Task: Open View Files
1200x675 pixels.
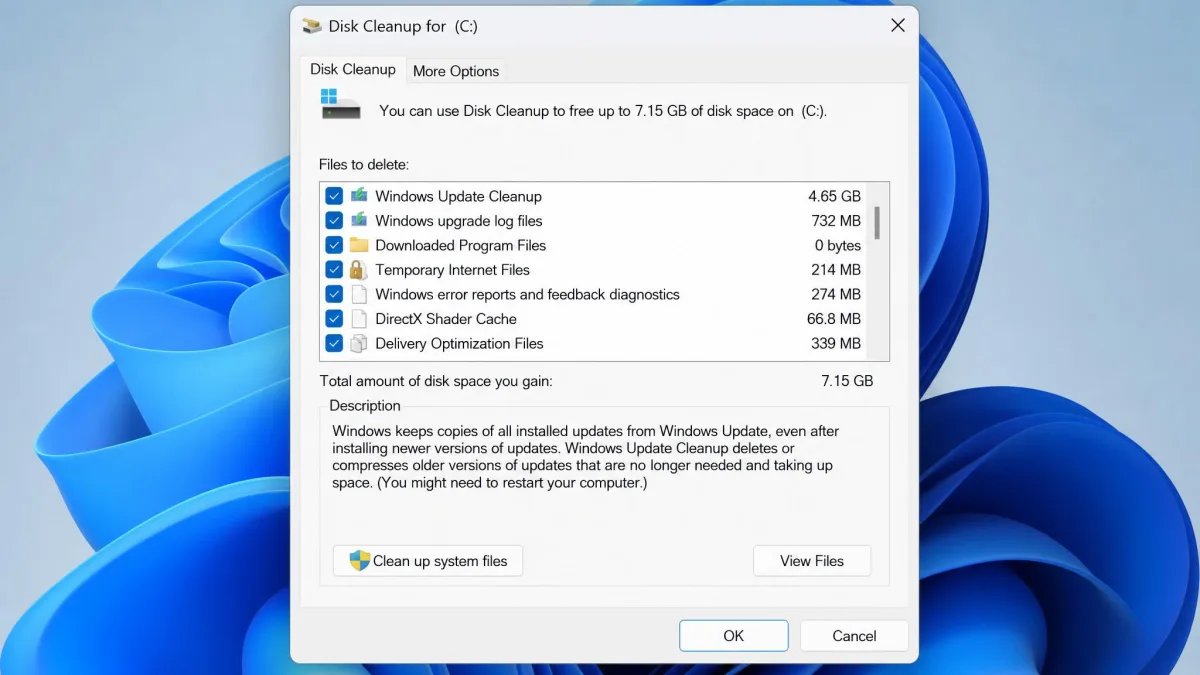Action: (812, 561)
